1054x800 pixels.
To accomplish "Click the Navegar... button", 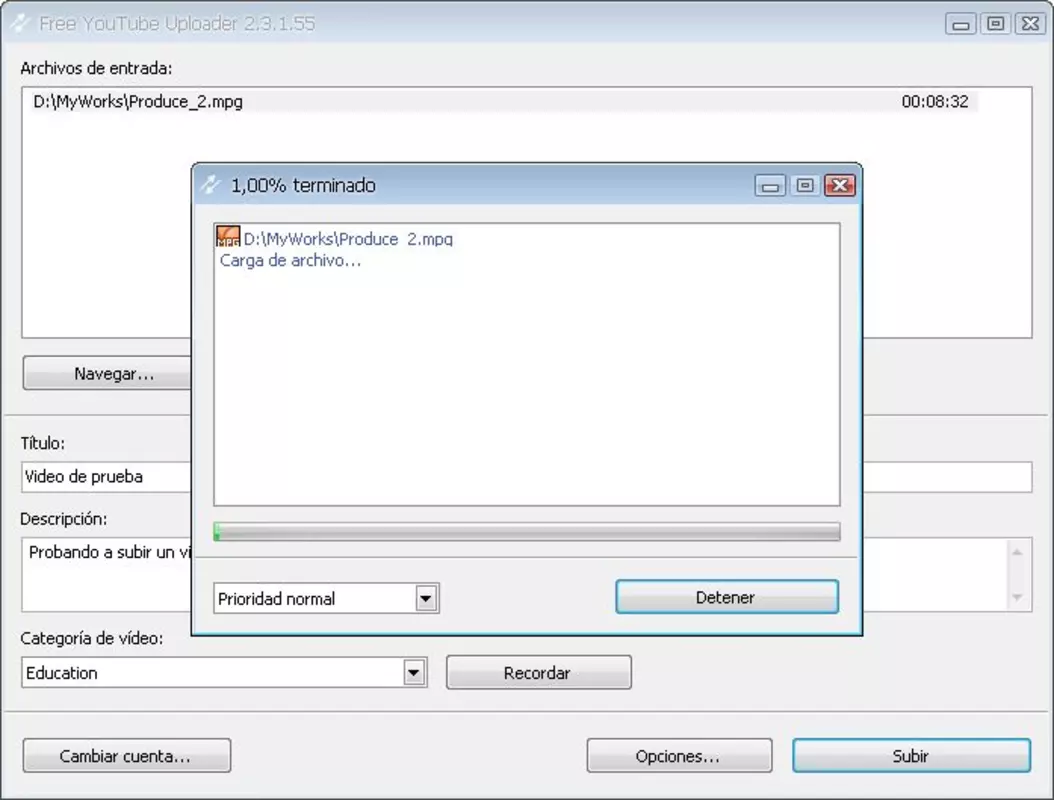I will tap(108, 374).
